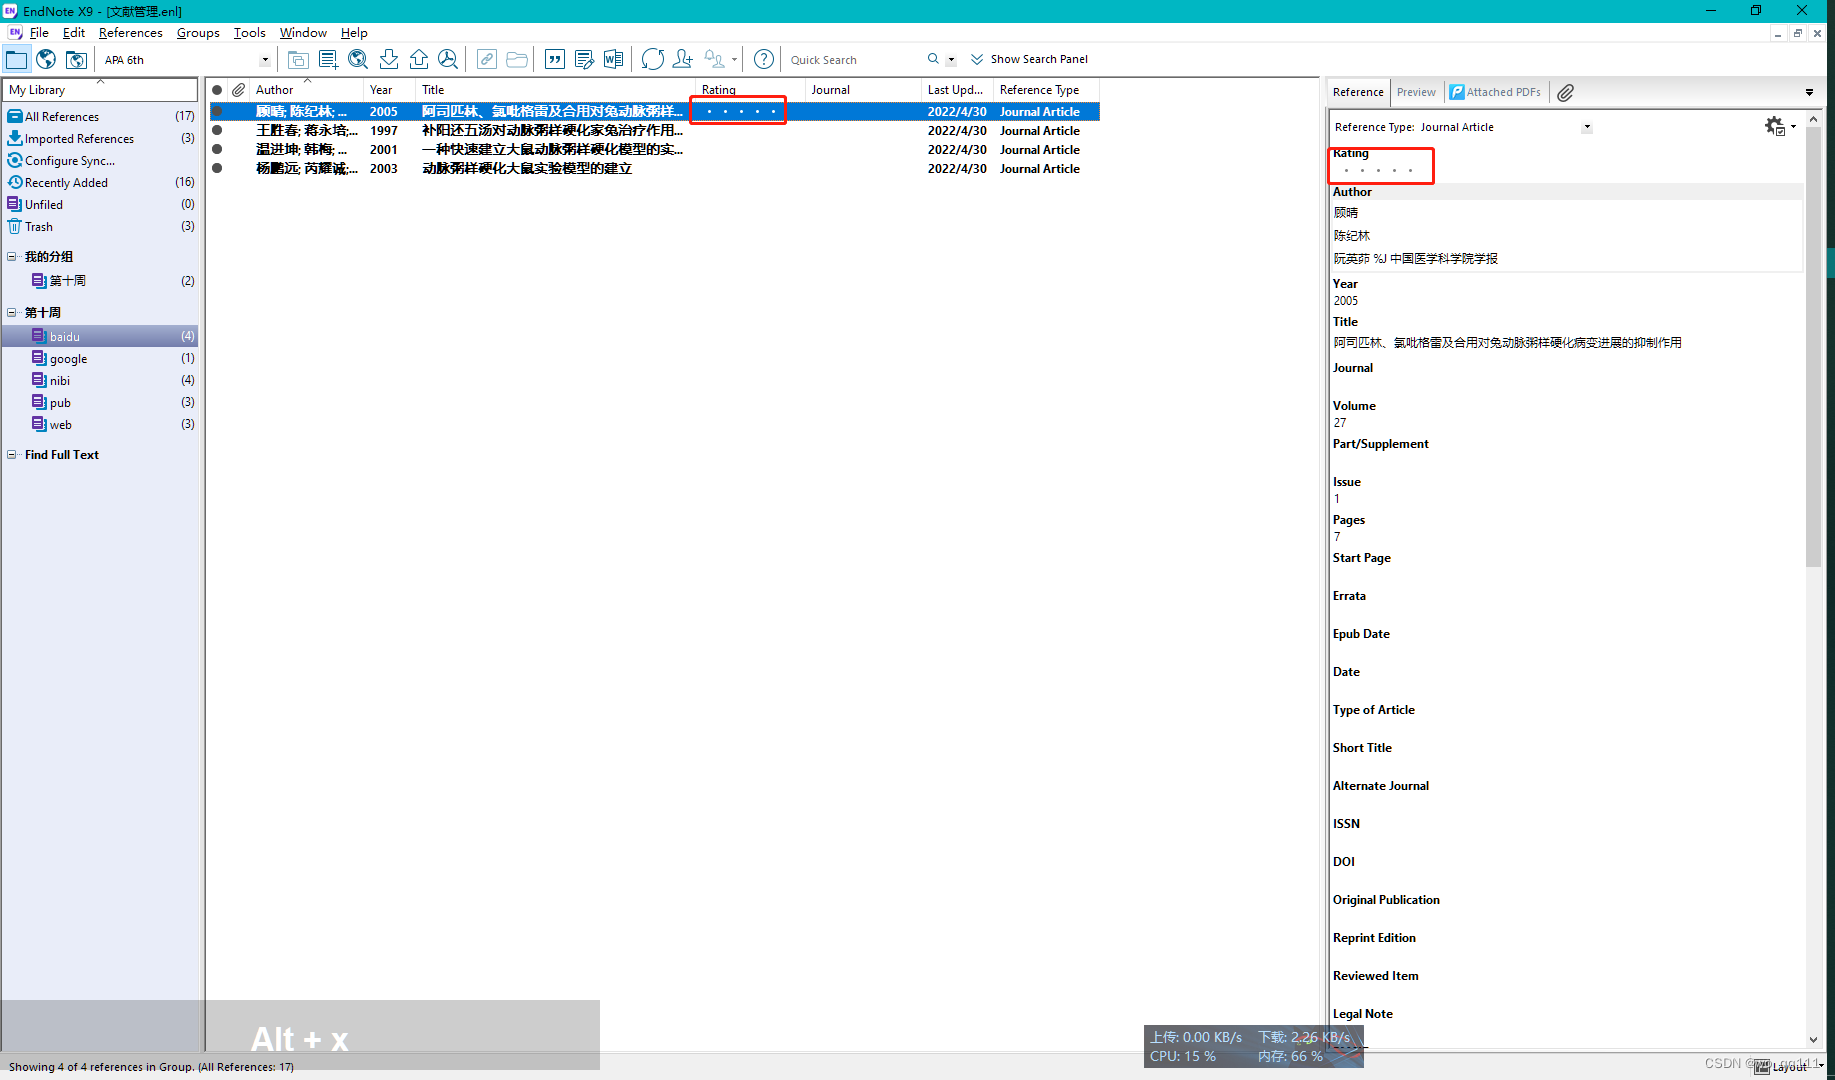Sort by the Rating column header
Image resolution: width=1835 pixels, height=1080 pixels.
pyautogui.click(x=750, y=90)
